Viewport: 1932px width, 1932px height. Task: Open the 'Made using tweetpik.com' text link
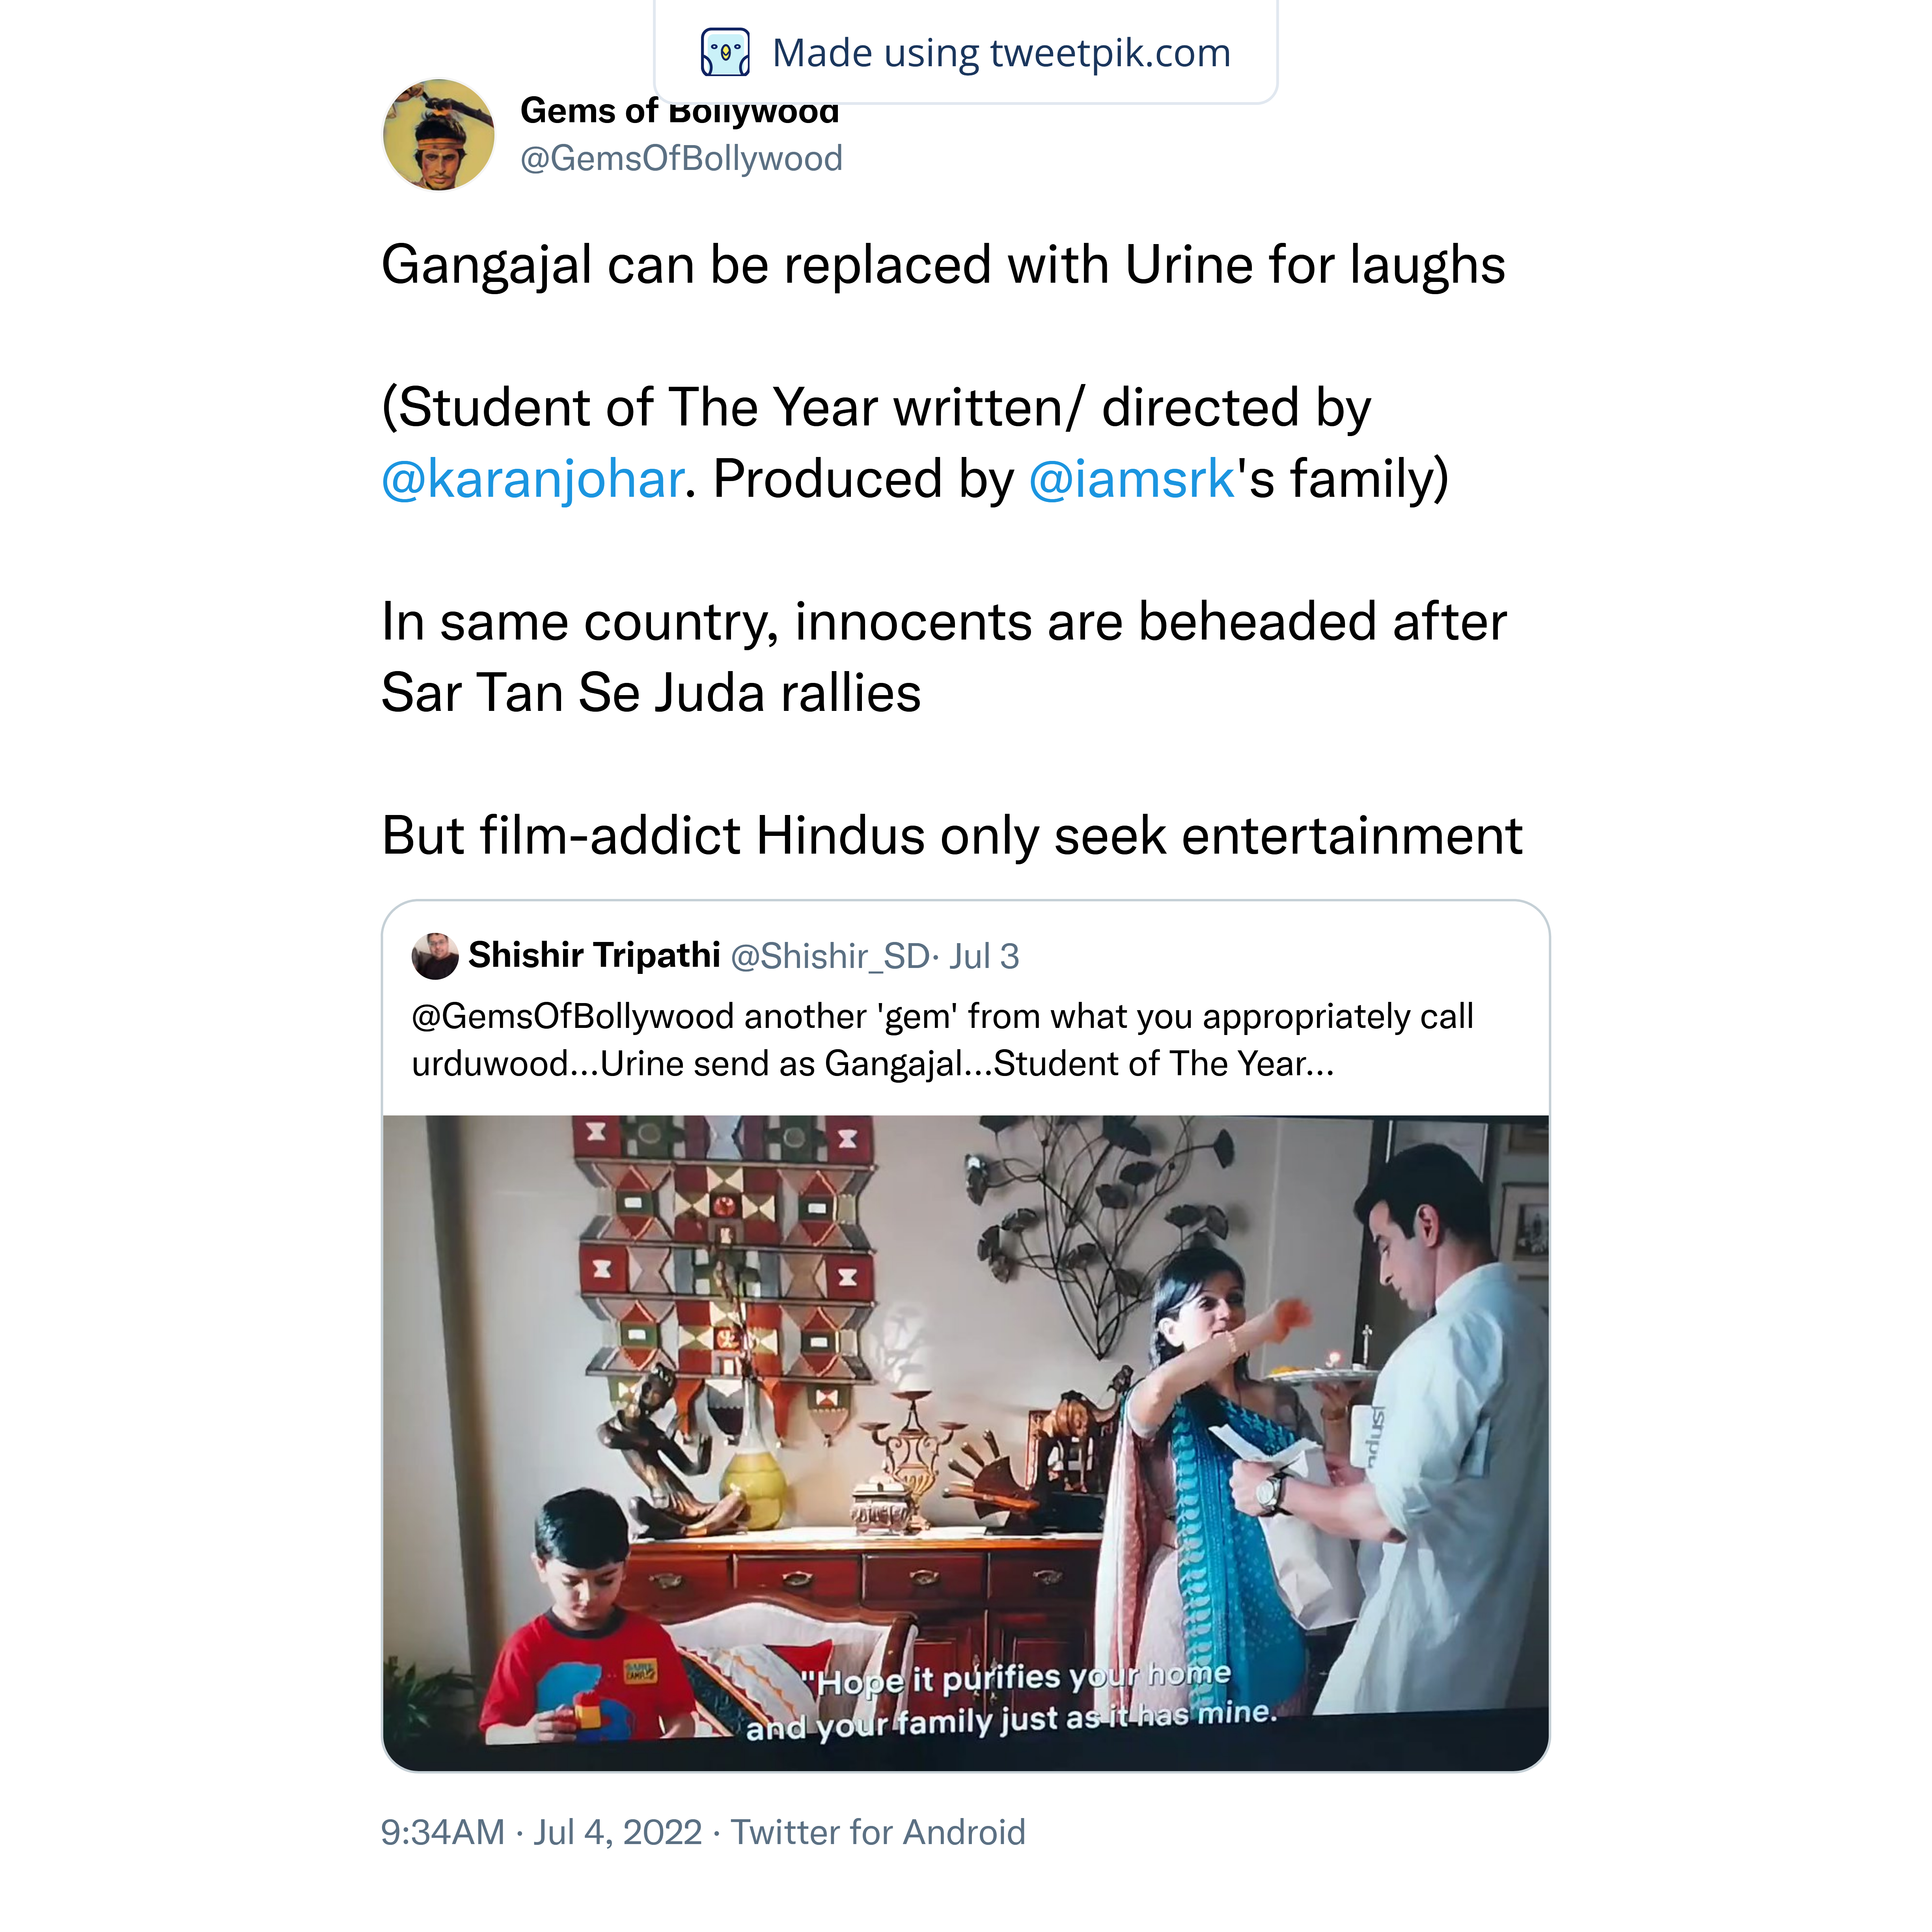pyautogui.click(x=1001, y=53)
